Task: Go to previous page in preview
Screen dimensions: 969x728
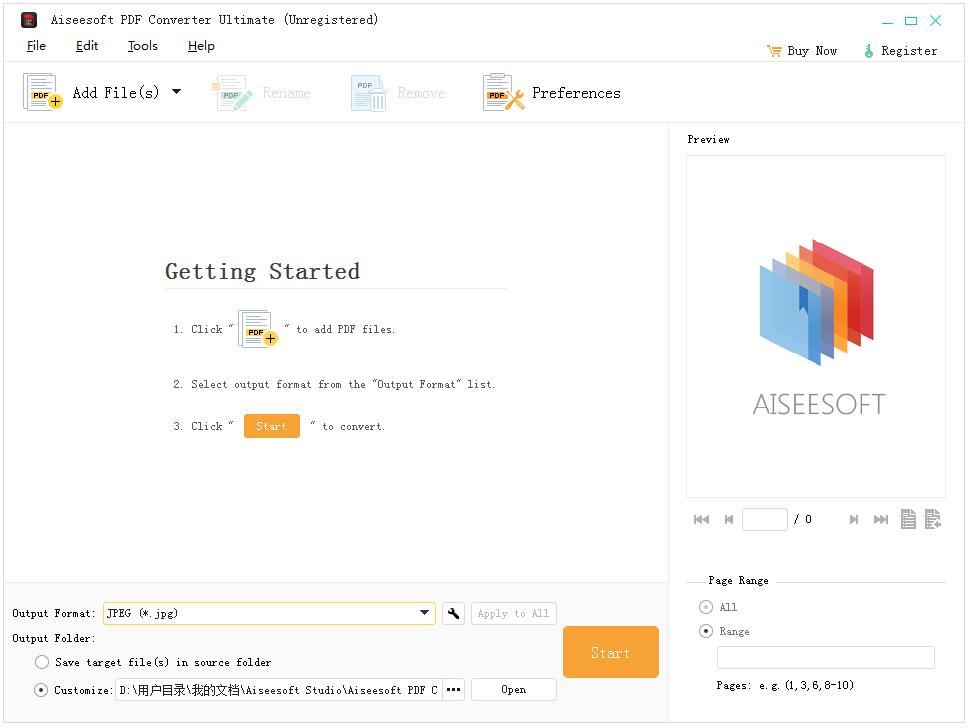Action: click(x=729, y=519)
